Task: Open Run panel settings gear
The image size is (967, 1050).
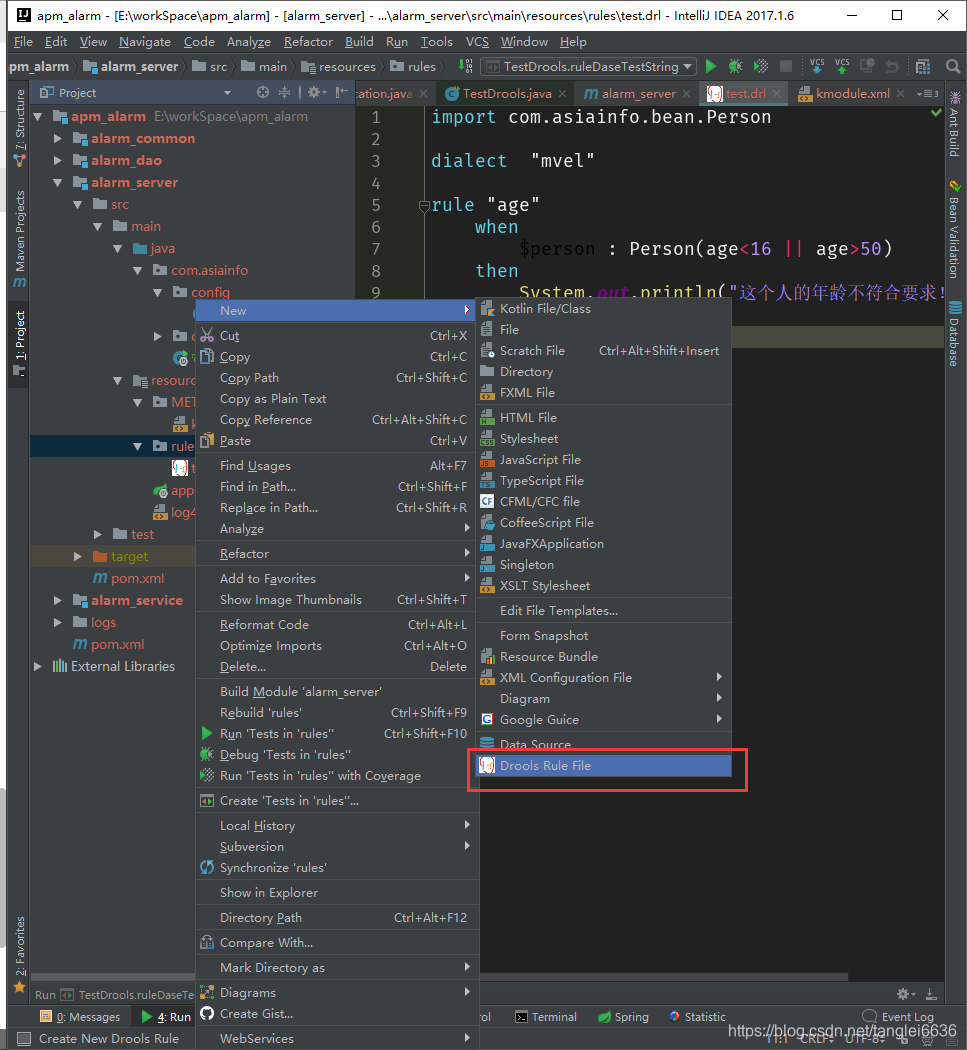Action: [x=905, y=994]
